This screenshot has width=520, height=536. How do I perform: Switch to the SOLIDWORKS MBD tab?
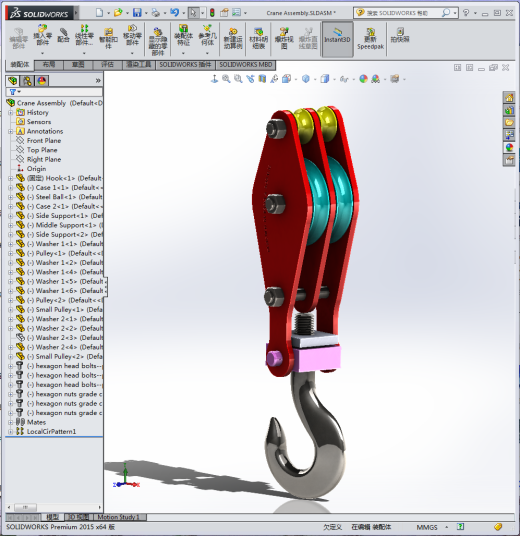click(x=245, y=65)
